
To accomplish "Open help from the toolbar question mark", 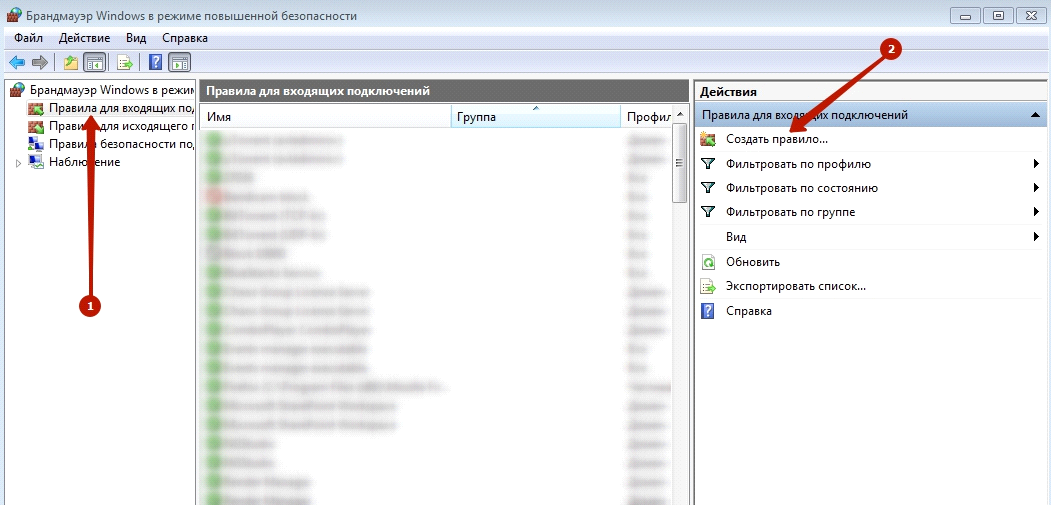I will tap(156, 63).
